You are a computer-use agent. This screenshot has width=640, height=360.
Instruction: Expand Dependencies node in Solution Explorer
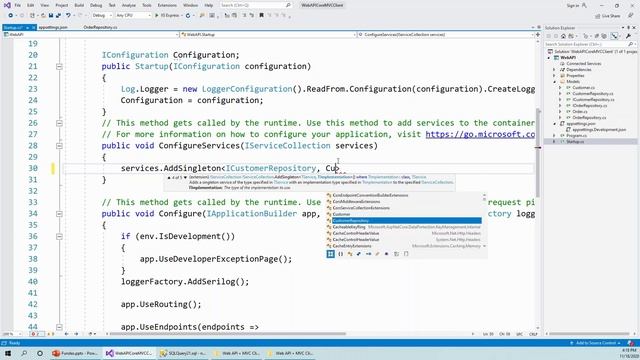[x=554, y=70]
